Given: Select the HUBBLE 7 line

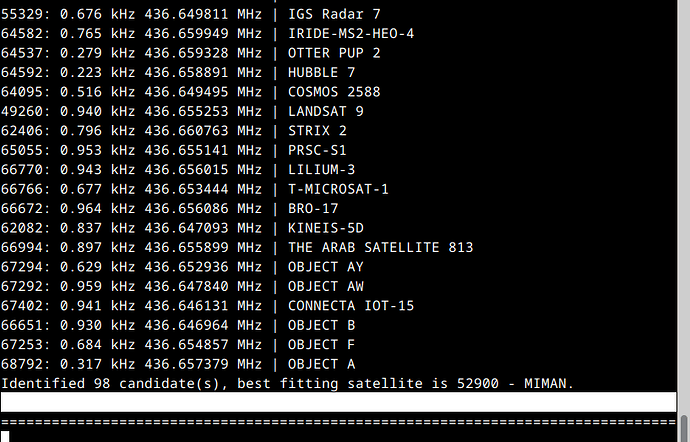Looking at the screenshot, I should tap(178, 72).
